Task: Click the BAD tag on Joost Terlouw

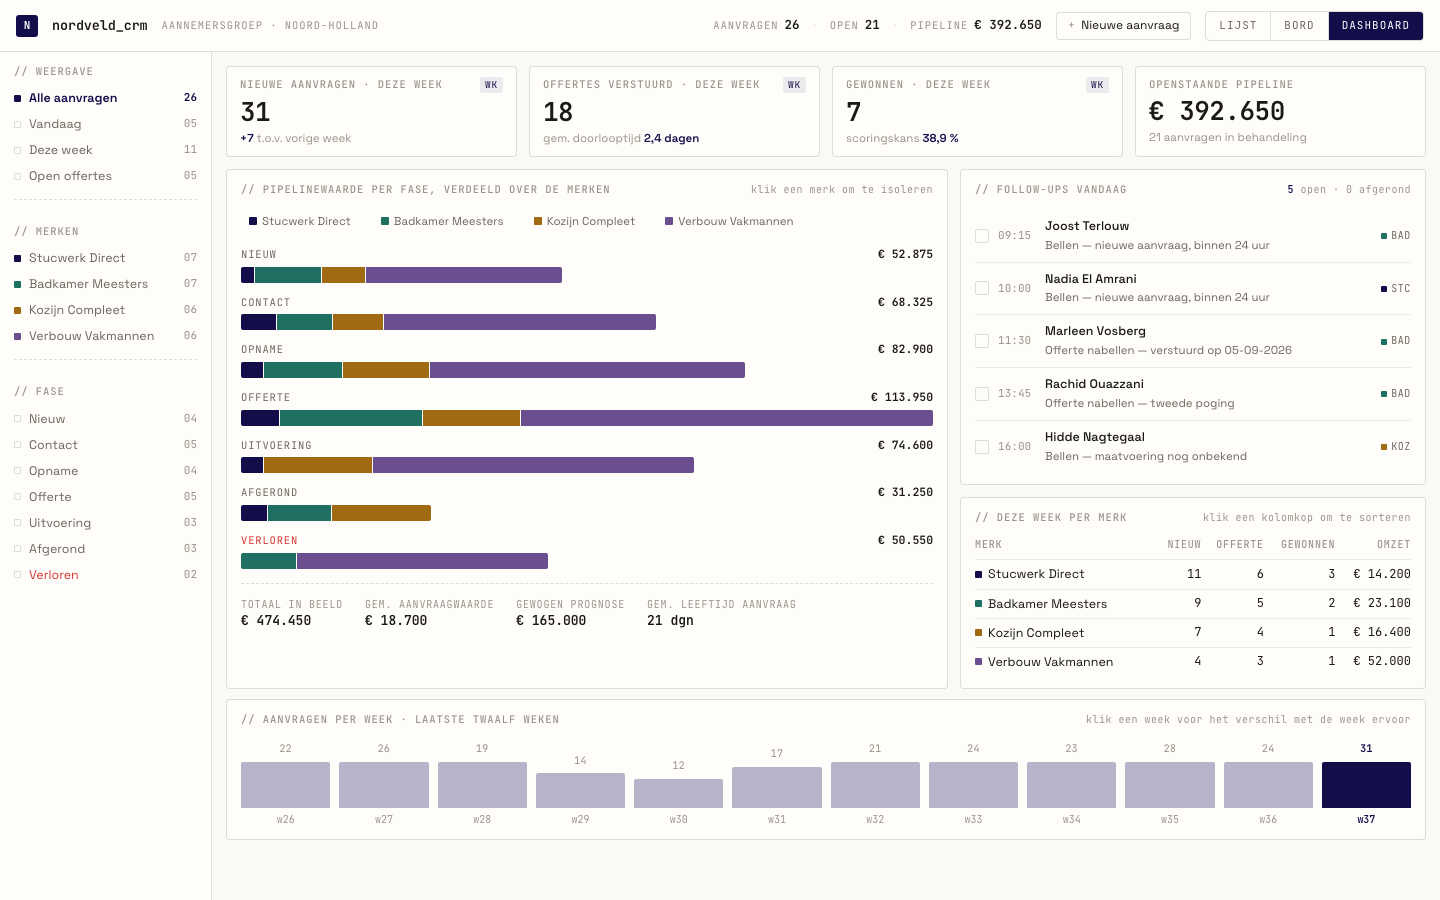Action: coord(1396,236)
